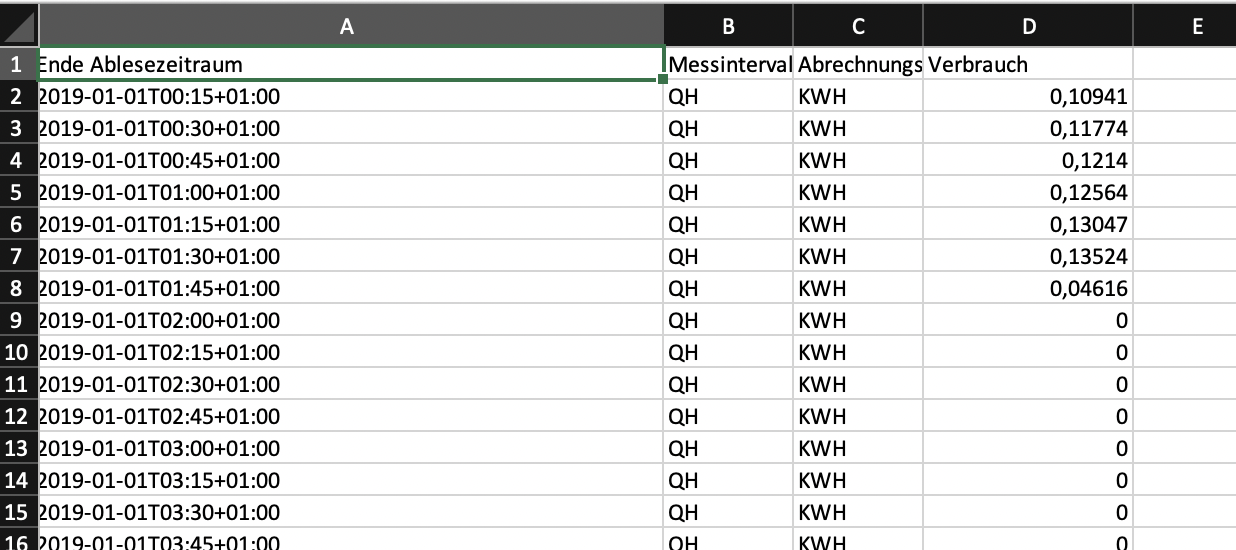Select cell containing 0,10941
The width and height of the screenshot is (1236, 550).
point(1028,96)
